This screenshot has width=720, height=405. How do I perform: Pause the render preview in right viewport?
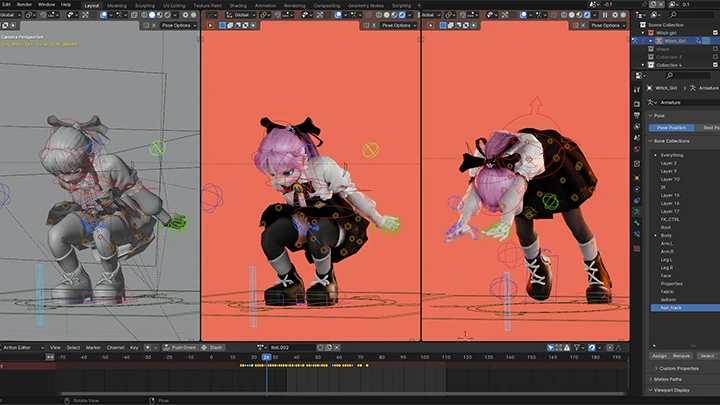pyautogui.click(x=605, y=15)
